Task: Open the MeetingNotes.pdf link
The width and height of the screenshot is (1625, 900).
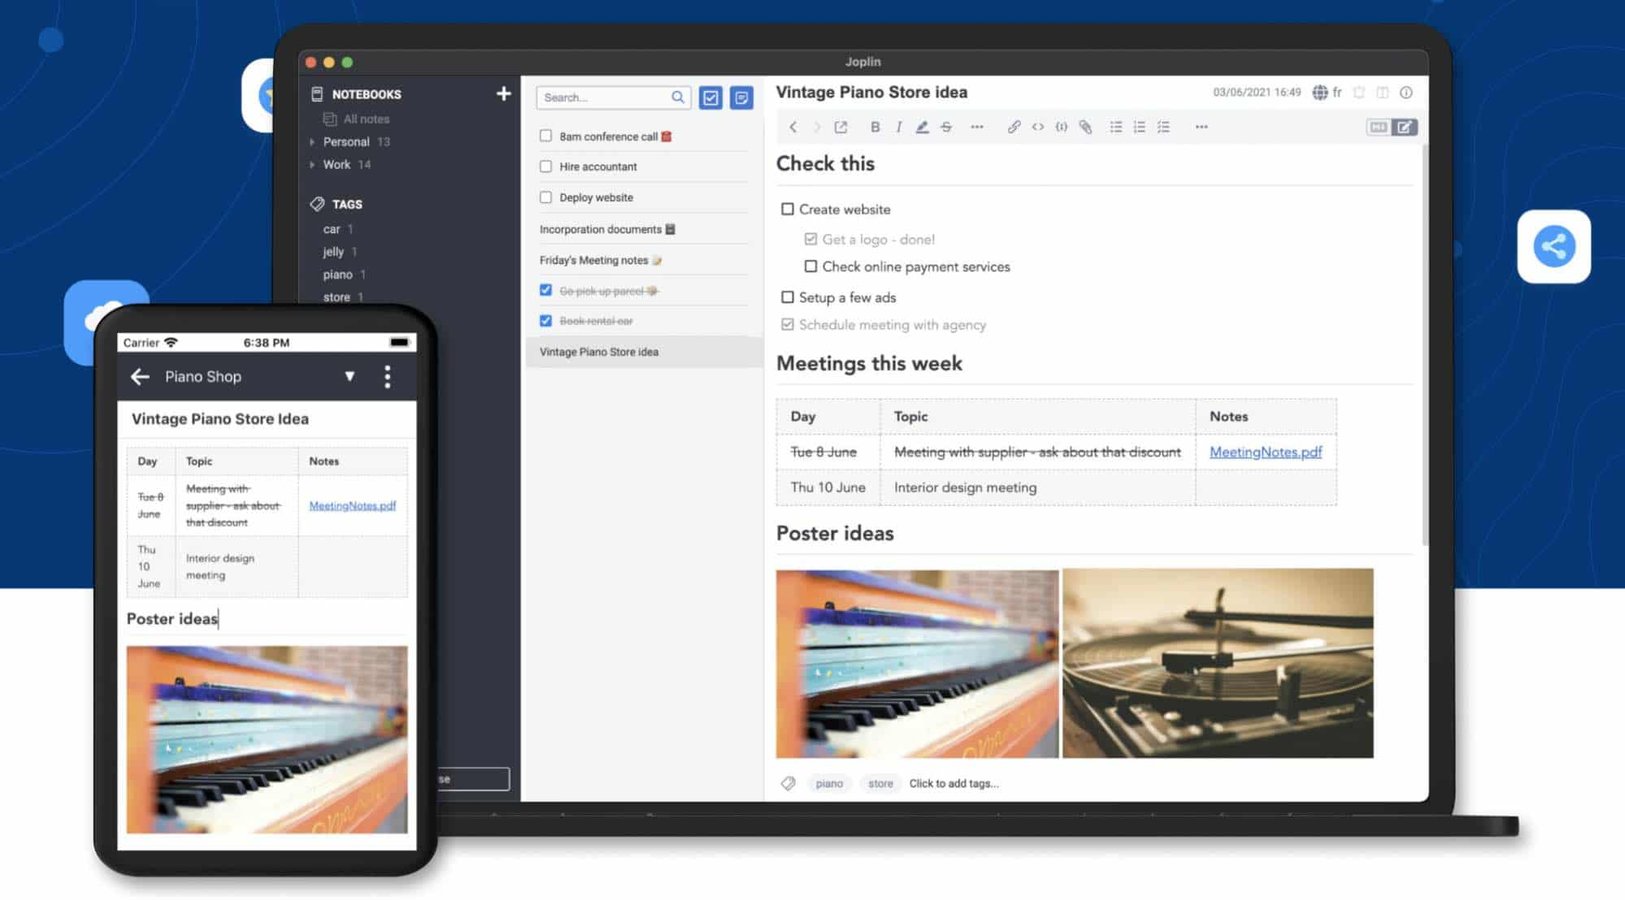Action: point(1266,451)
